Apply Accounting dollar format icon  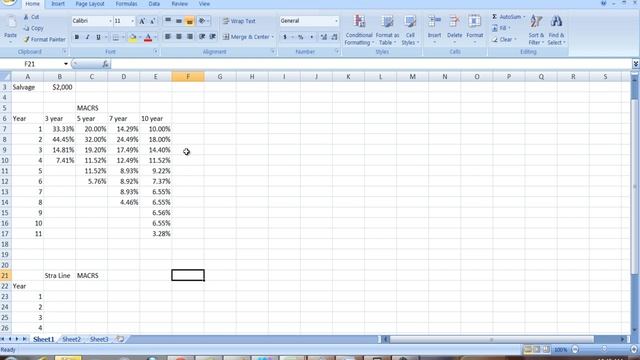click(x=285, y=37)
